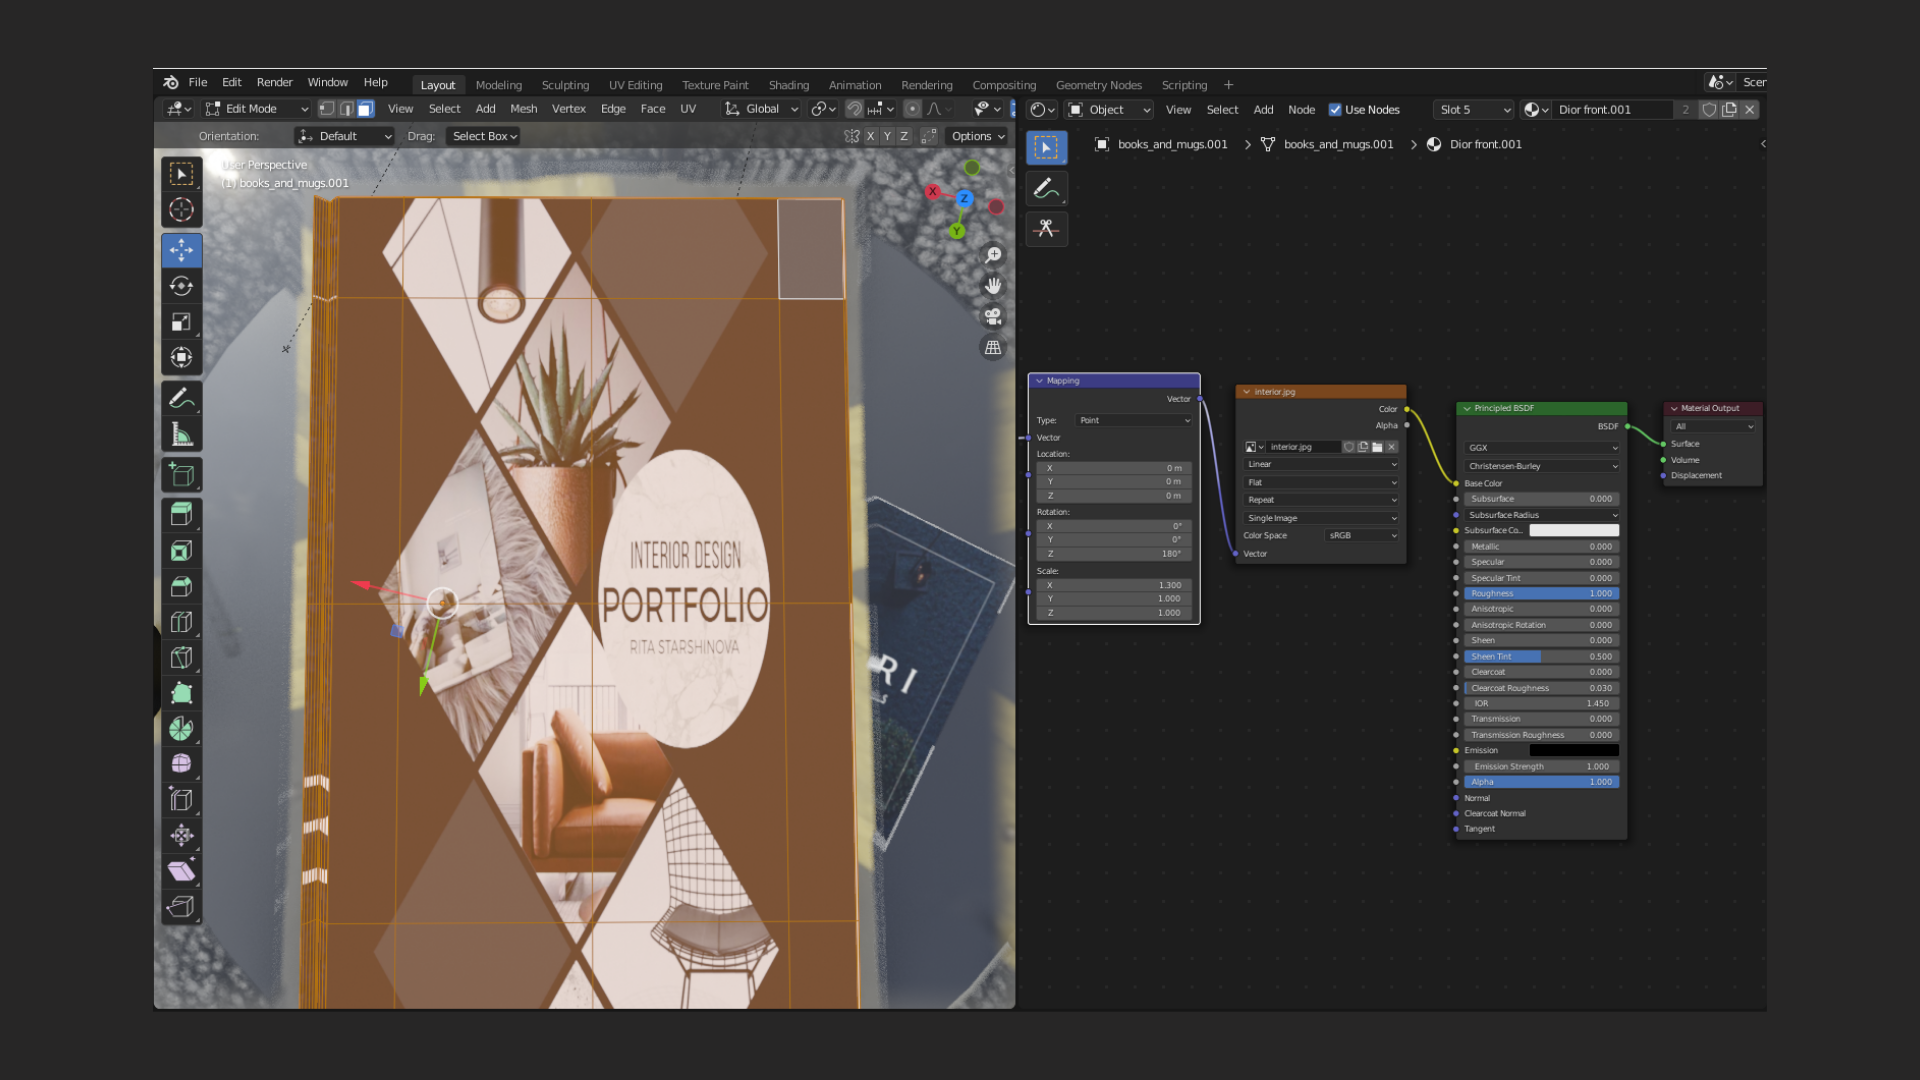Screen dimensions: 1920x1080
Task: Open the GGX distribution dropdown
Action: point(1541,448)
